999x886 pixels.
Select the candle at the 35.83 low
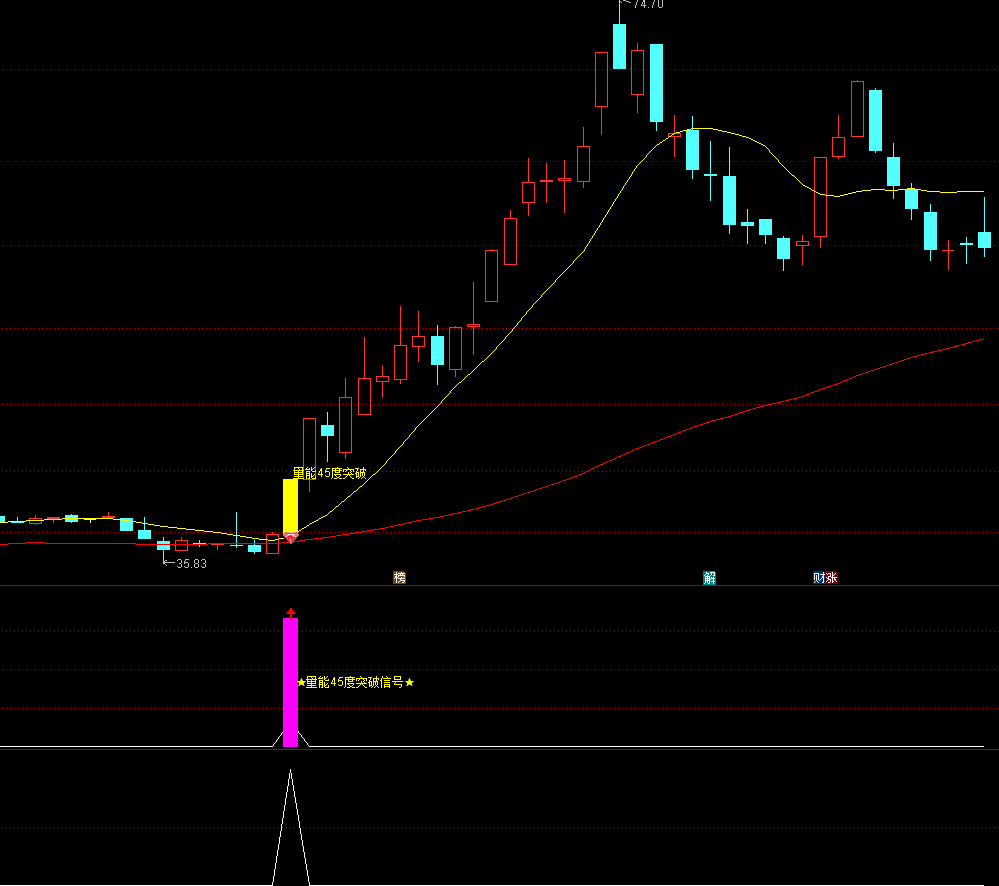coord(163,545)
